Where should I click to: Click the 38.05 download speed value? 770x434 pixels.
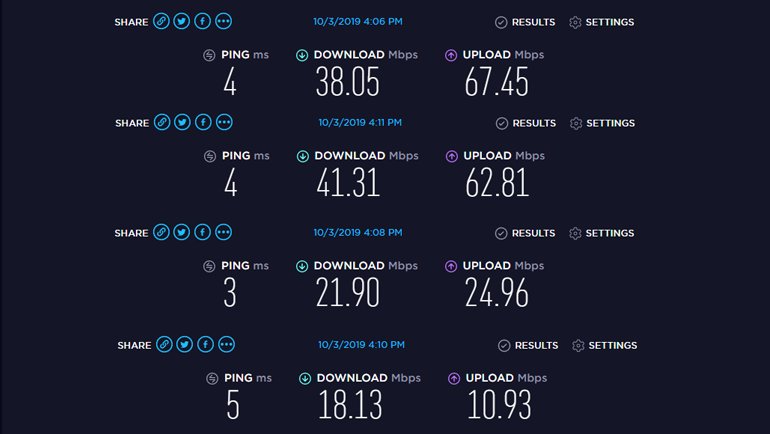tap(349, 83)
